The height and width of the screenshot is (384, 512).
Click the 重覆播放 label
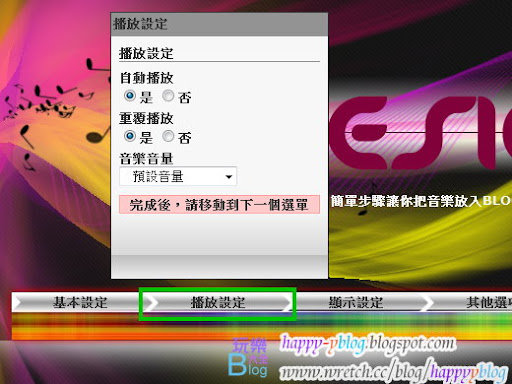pos(146,118)
